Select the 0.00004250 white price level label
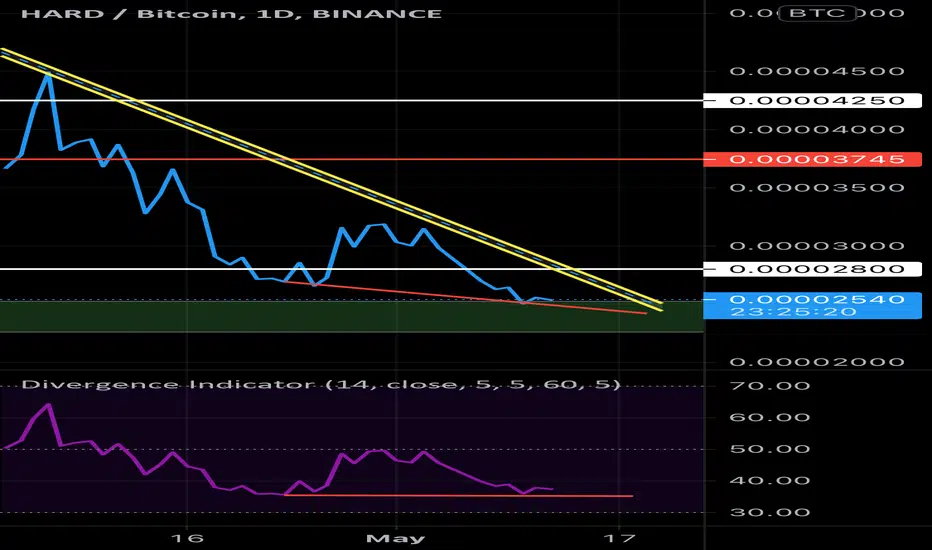The height and width of the screenshot is (550, 932). coord(813,100)
